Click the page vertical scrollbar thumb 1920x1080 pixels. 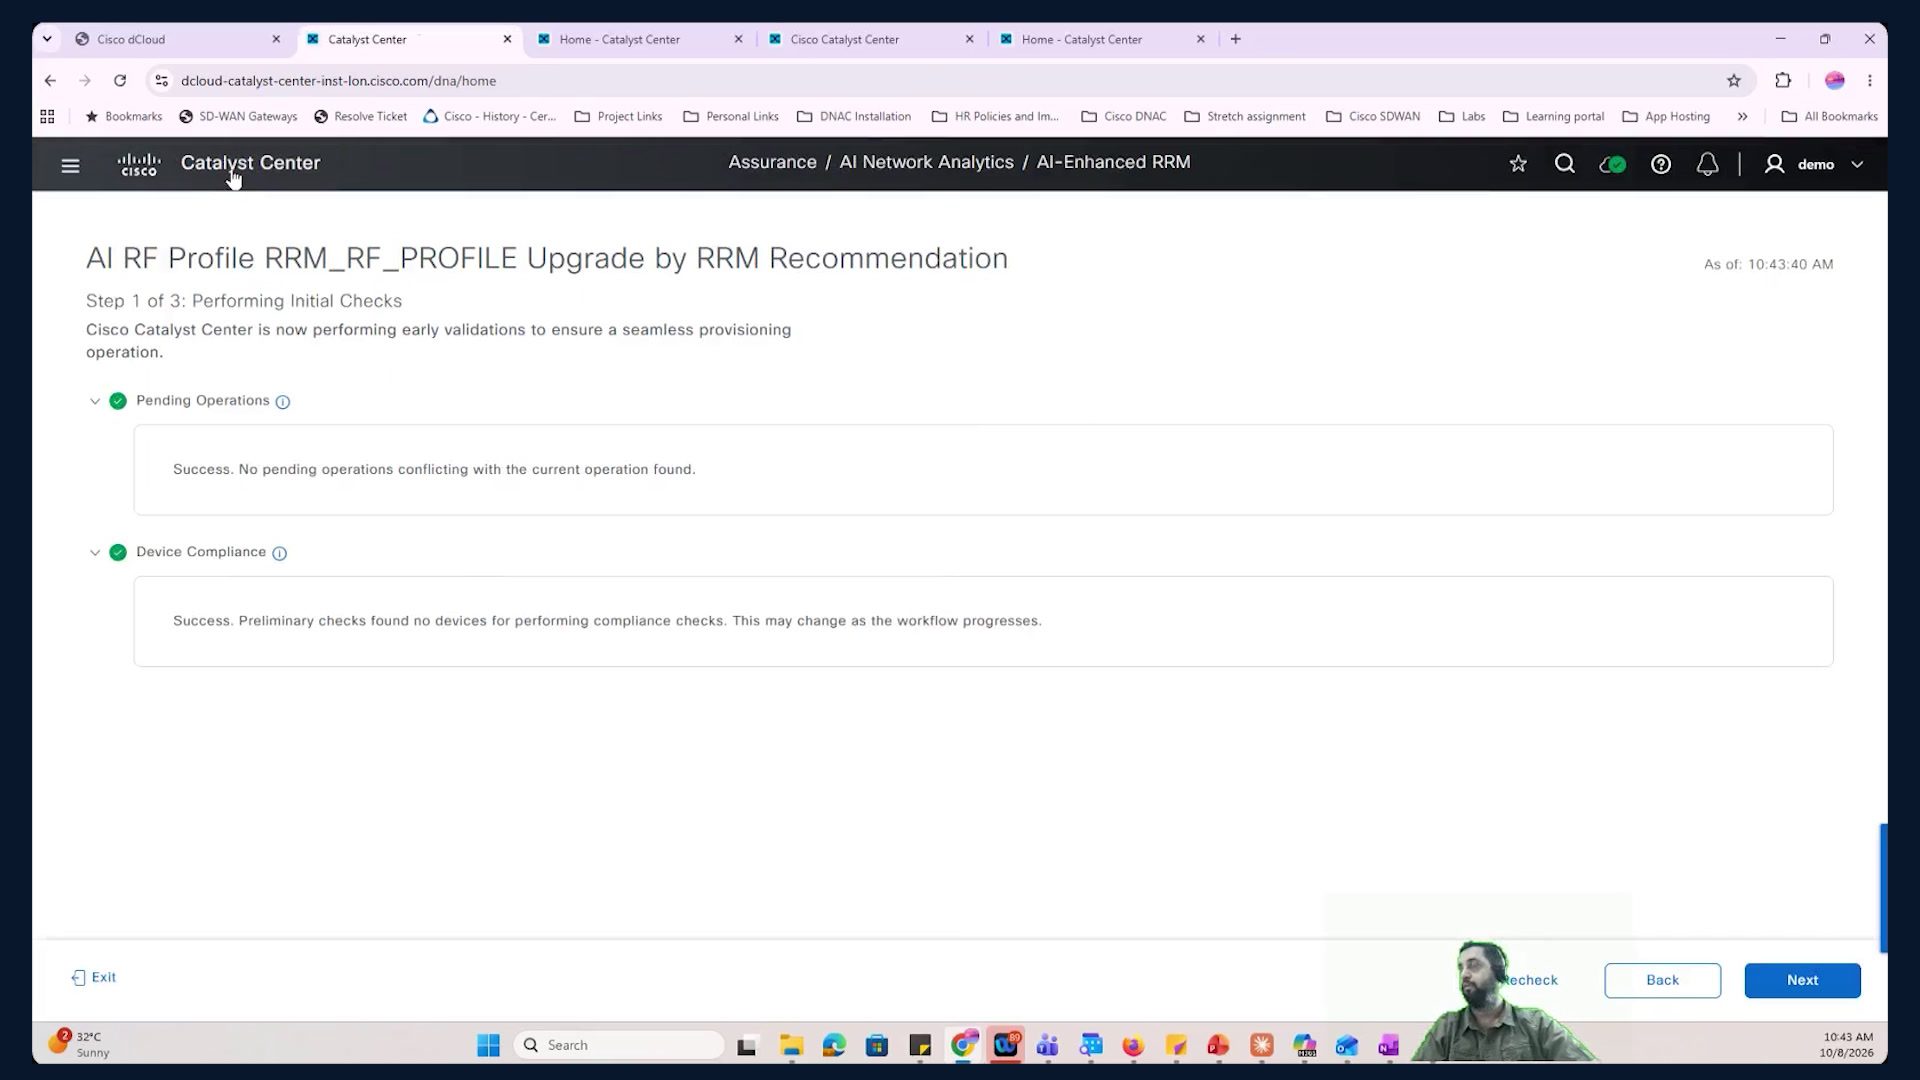coord(1883,888)
